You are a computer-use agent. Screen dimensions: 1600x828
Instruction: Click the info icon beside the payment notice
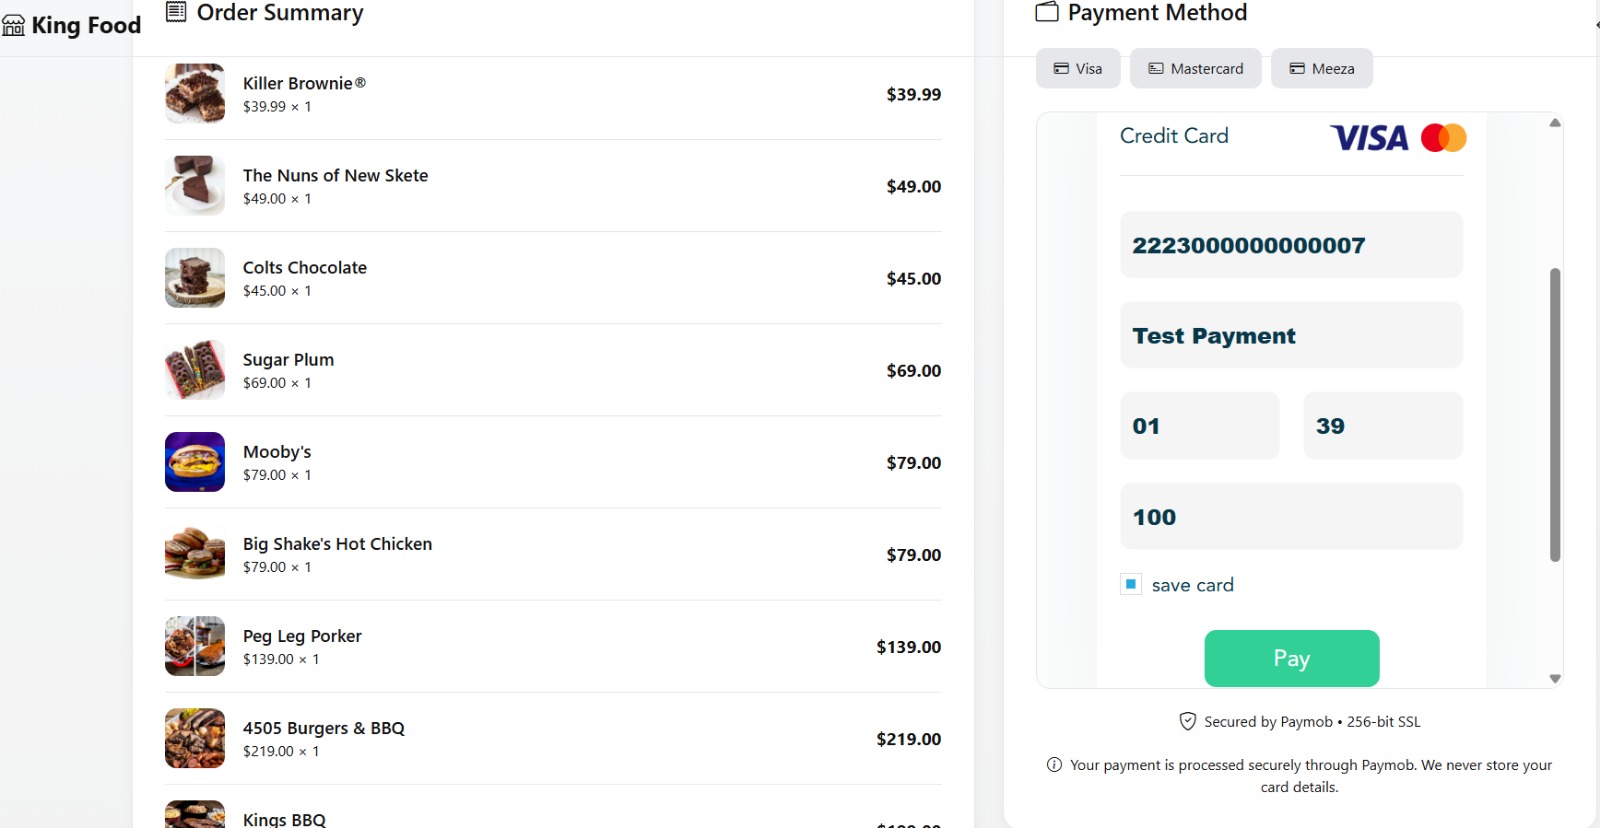[1054, 765]
